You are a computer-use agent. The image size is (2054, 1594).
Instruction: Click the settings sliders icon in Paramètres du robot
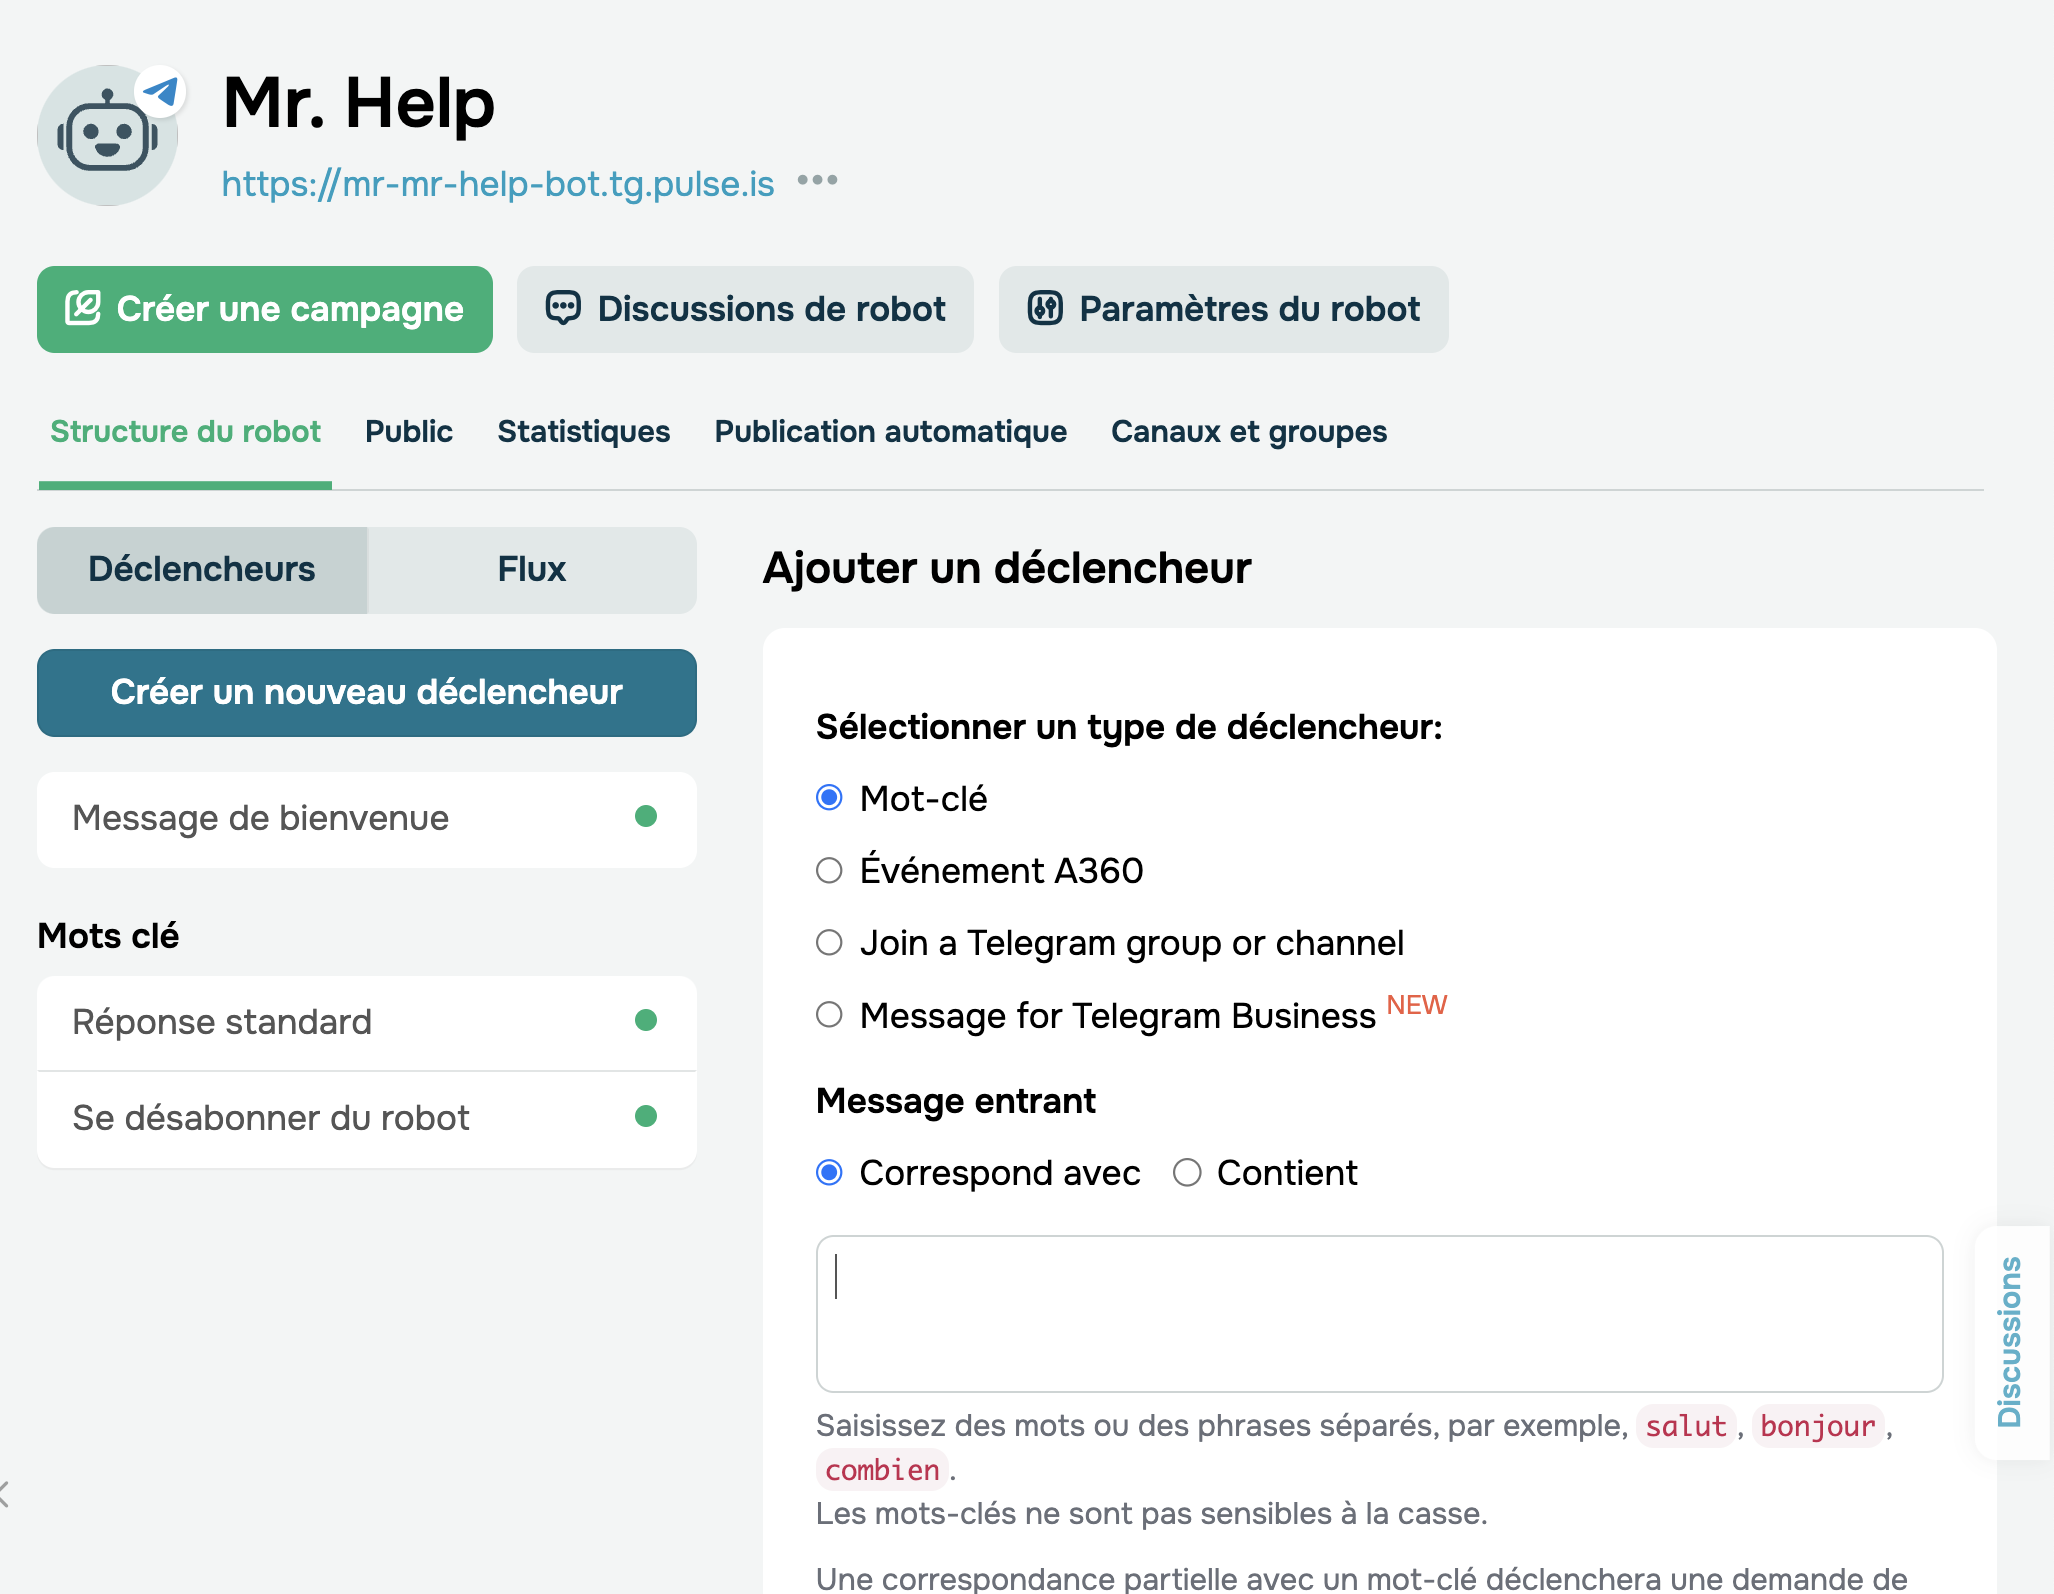tap(1045, 308)
